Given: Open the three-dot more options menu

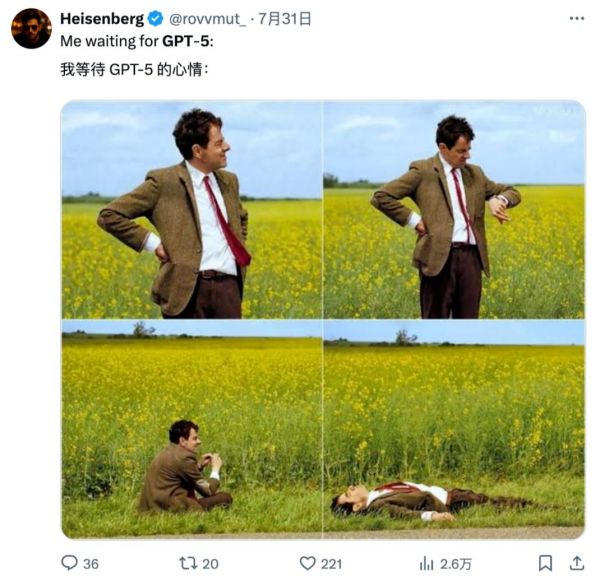Looking at the screenshot, I should [x=576, y=19].
